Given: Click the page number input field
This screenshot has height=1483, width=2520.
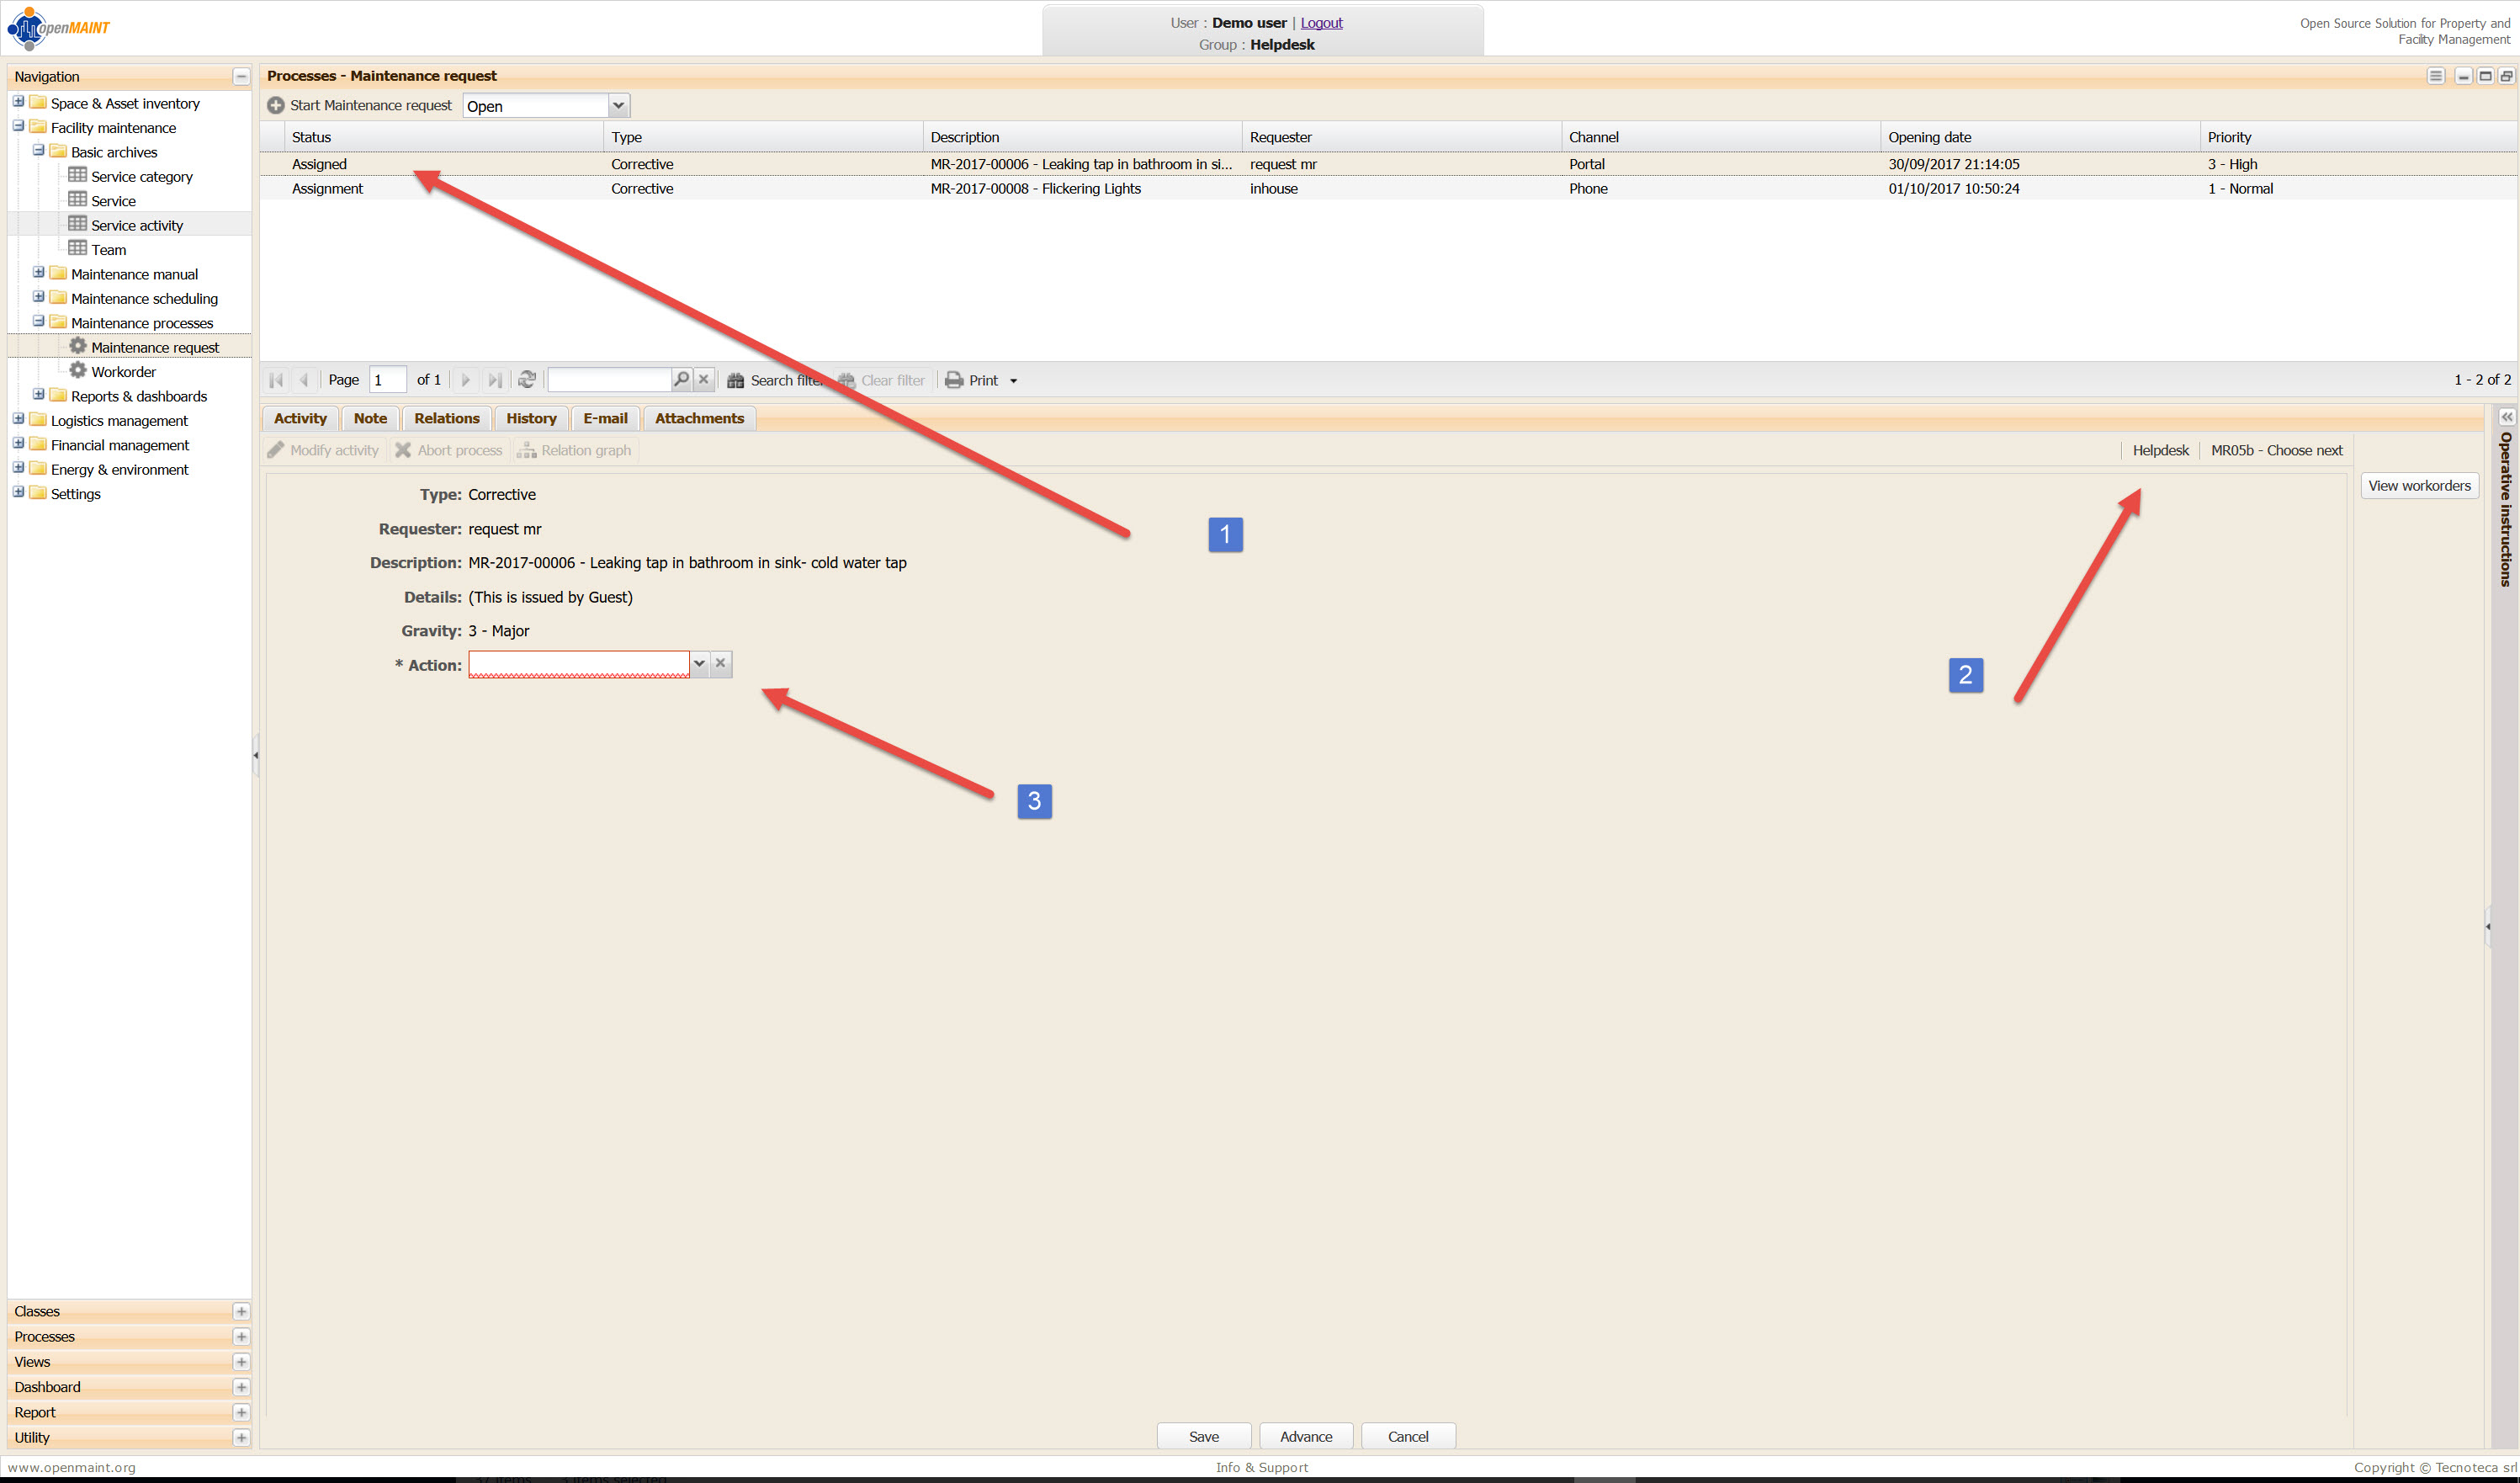Looking at the screenshot, I should (387, 380).
